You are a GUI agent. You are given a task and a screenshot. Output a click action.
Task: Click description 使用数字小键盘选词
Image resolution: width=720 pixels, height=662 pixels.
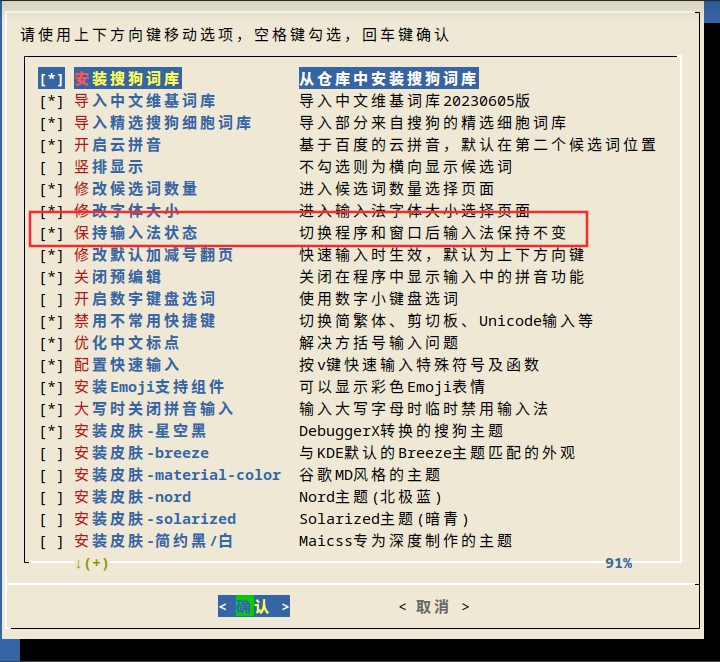pyautogui.click(x=379, y=299)
